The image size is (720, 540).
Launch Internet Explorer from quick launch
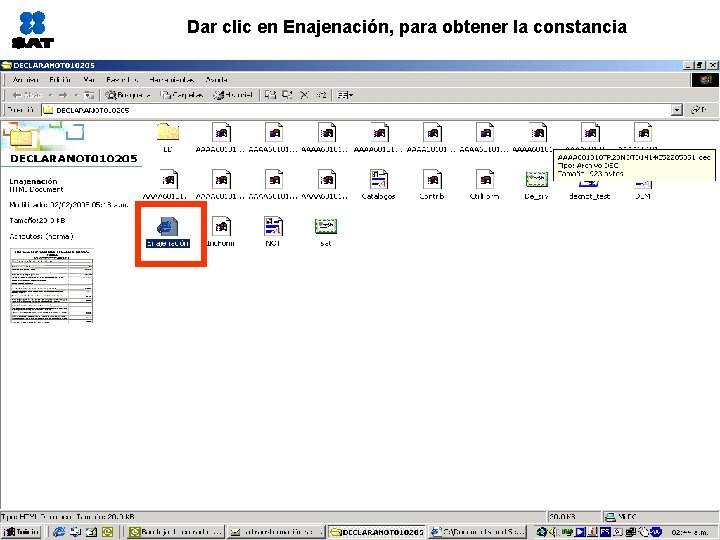[x=59, y=532]
